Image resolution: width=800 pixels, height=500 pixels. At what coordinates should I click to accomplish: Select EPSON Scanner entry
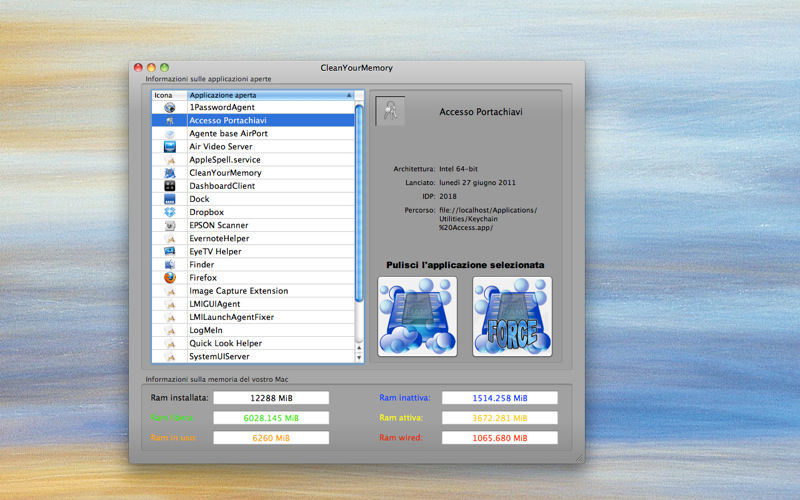click(x=253, y=226)
